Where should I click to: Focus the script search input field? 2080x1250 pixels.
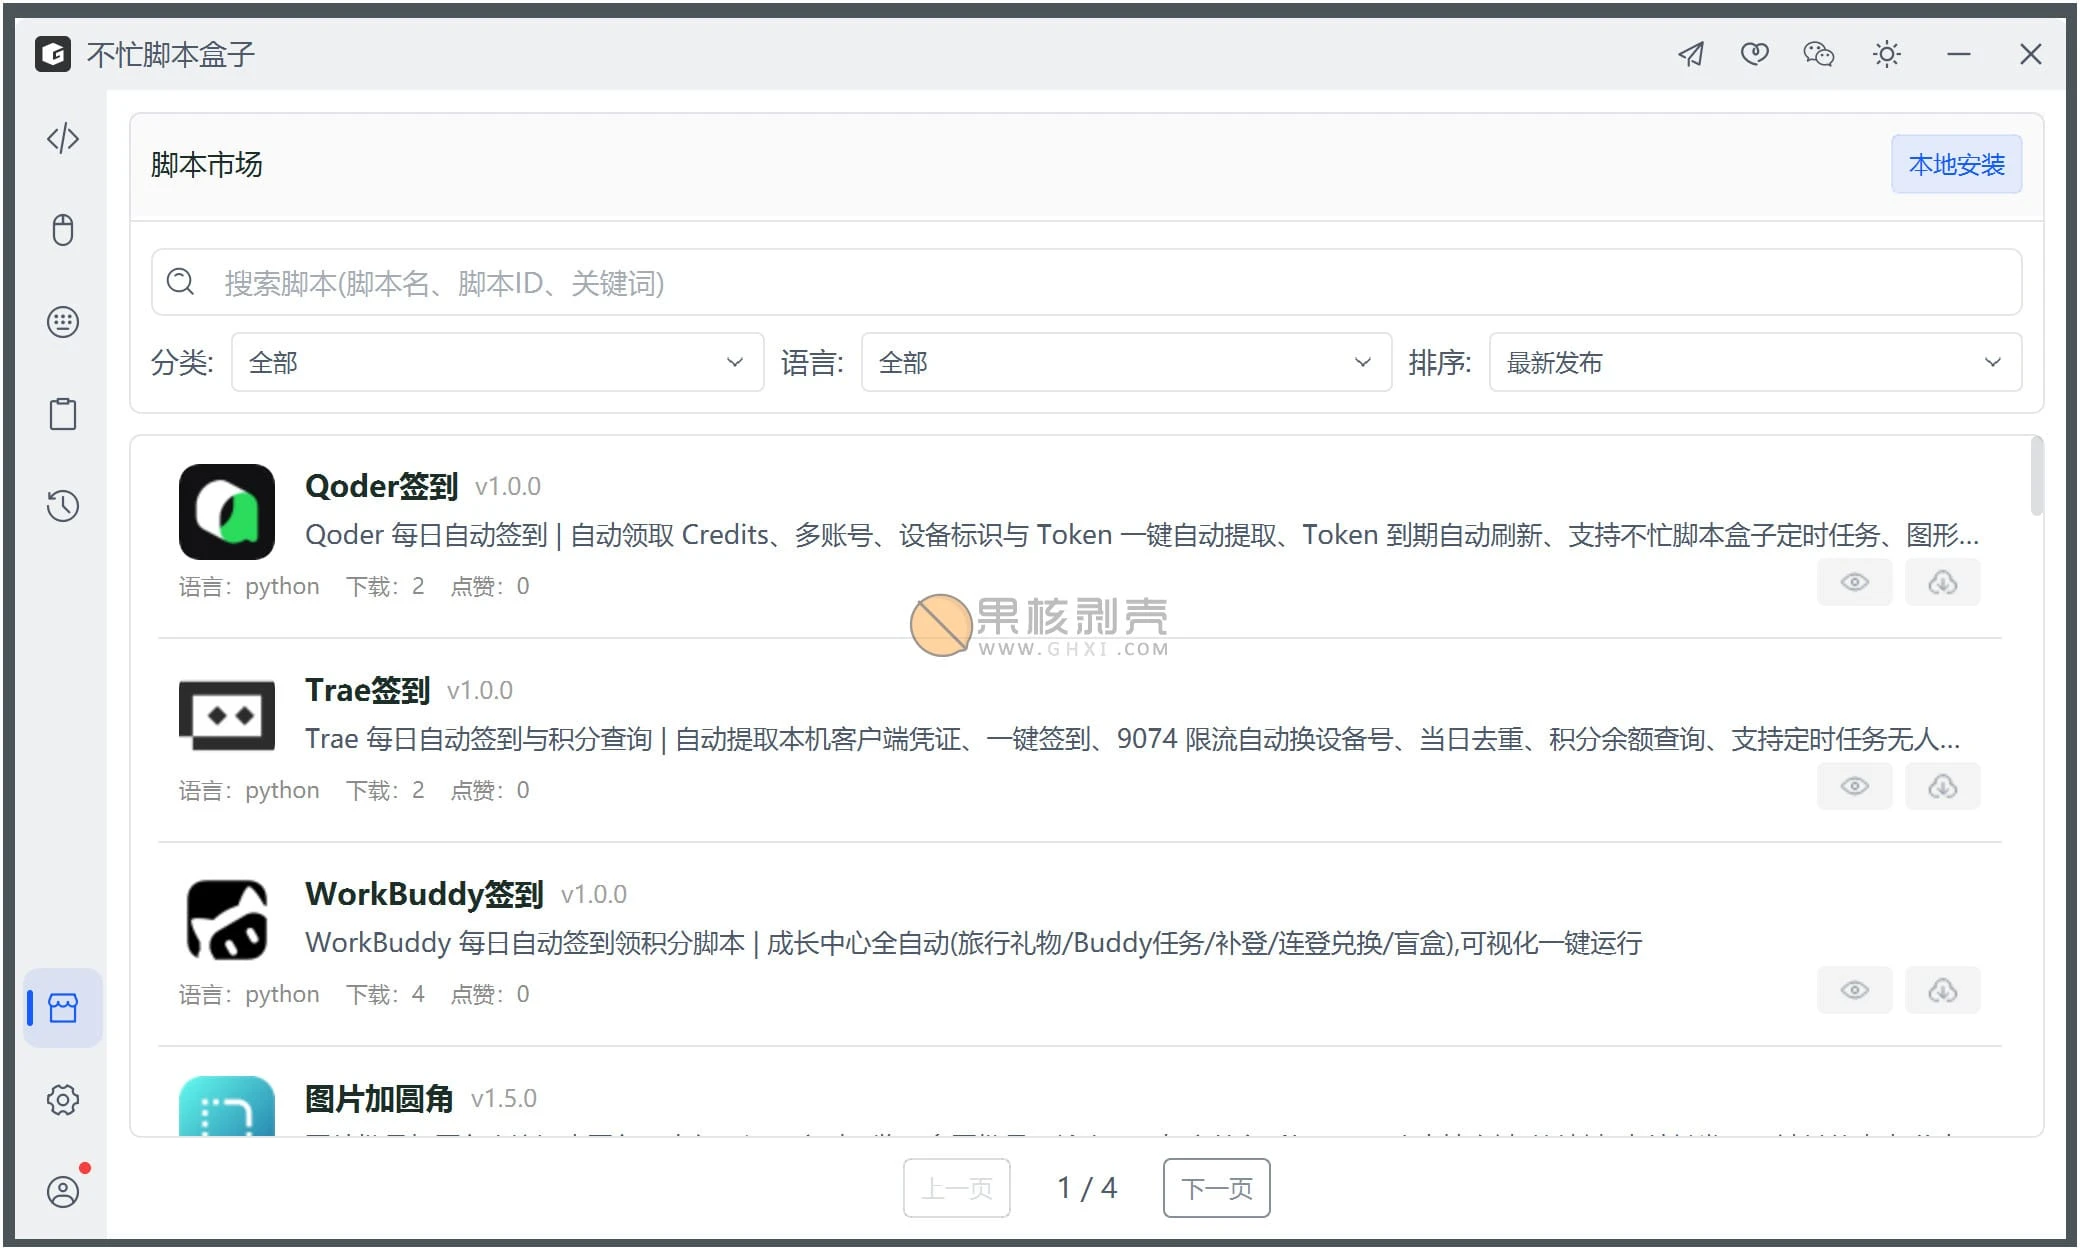click(1086, 283)
